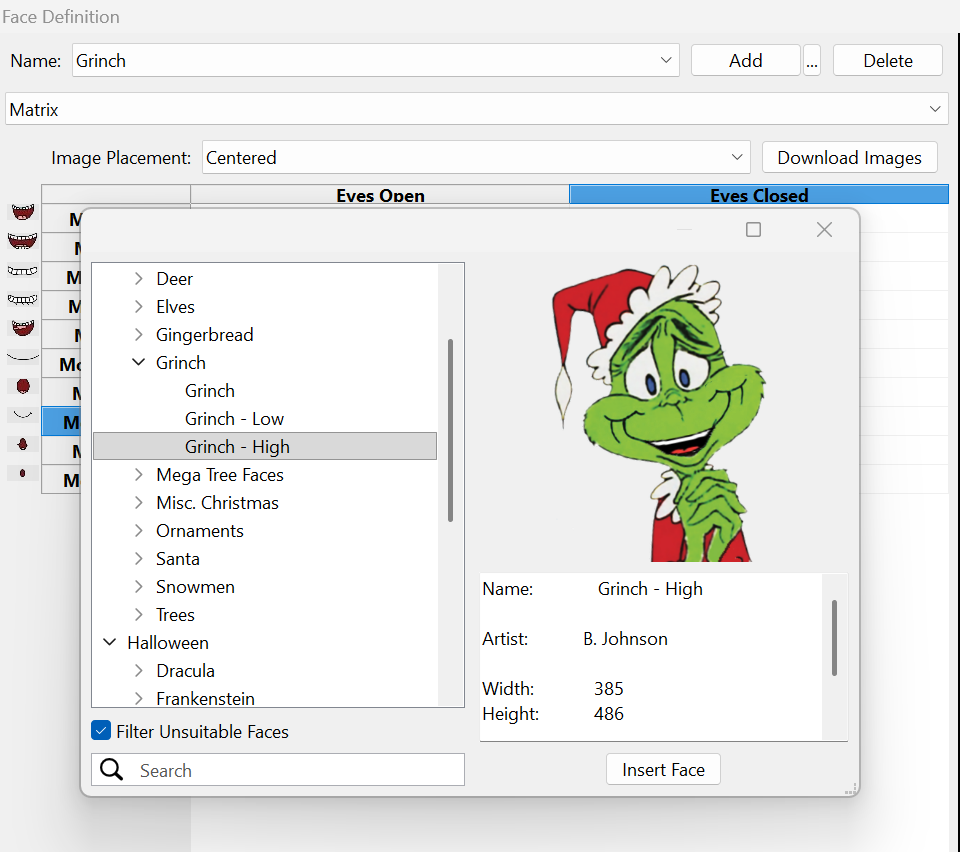Click the small curved smile mouth icon
Image resolution: width=960 pixels, height=852 pixels.
[23, 413]
